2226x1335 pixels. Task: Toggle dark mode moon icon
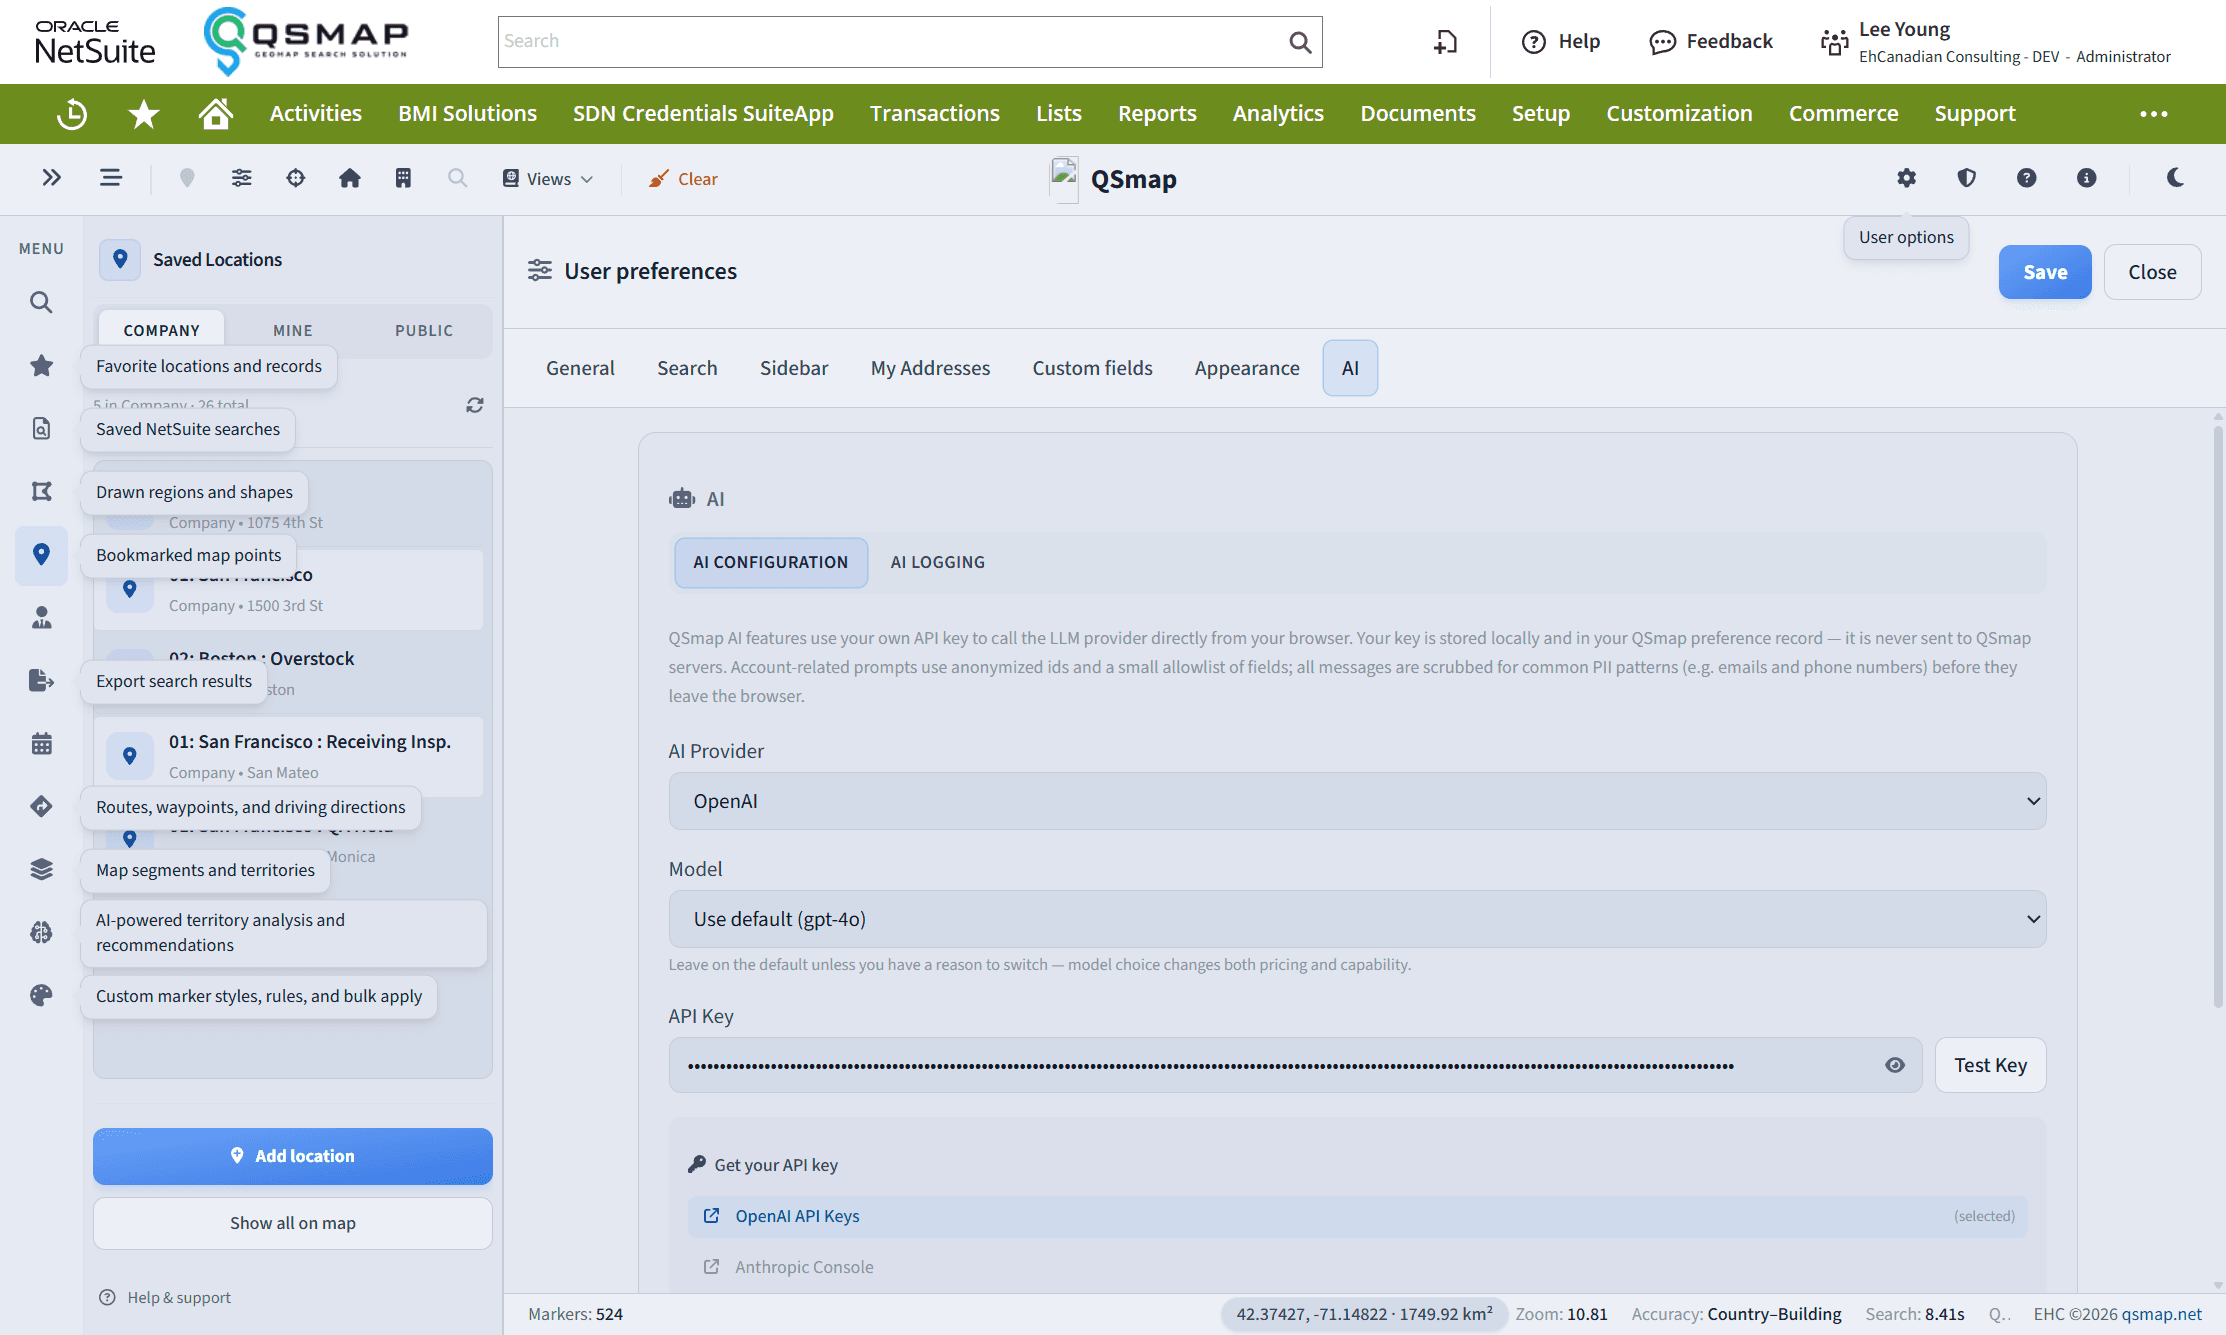click(x=2175, y=178)
